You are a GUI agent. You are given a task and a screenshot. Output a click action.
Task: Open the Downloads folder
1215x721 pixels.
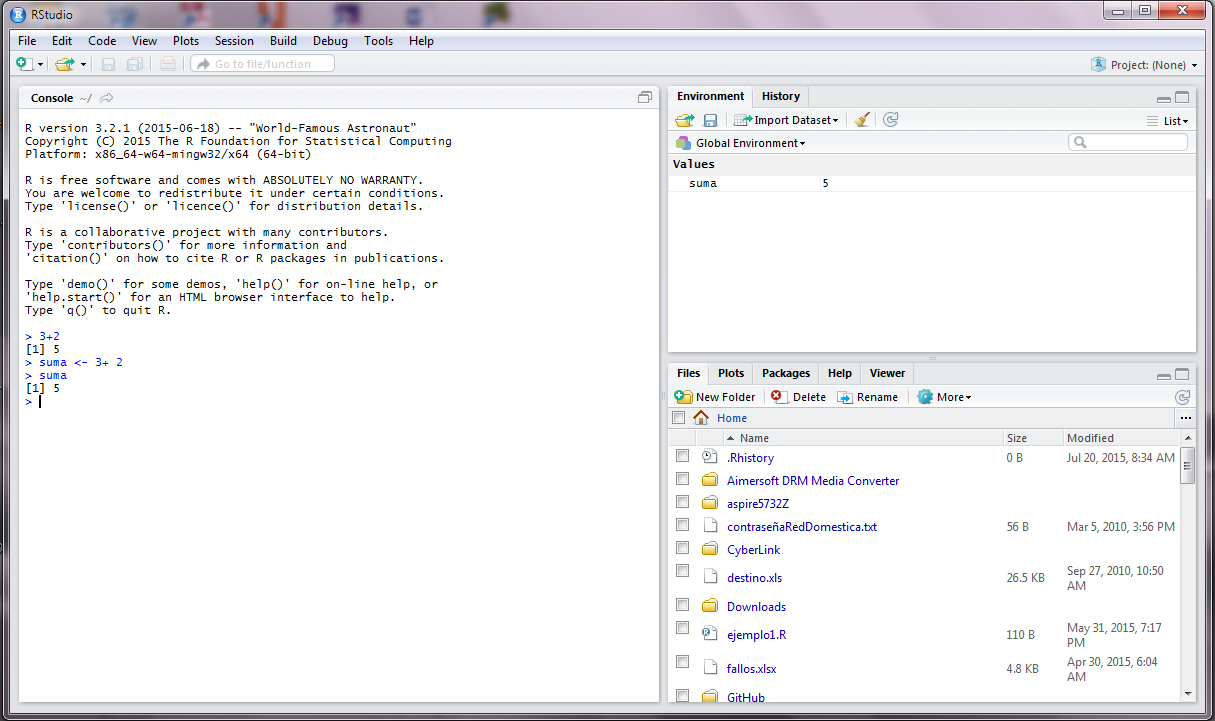756,606
